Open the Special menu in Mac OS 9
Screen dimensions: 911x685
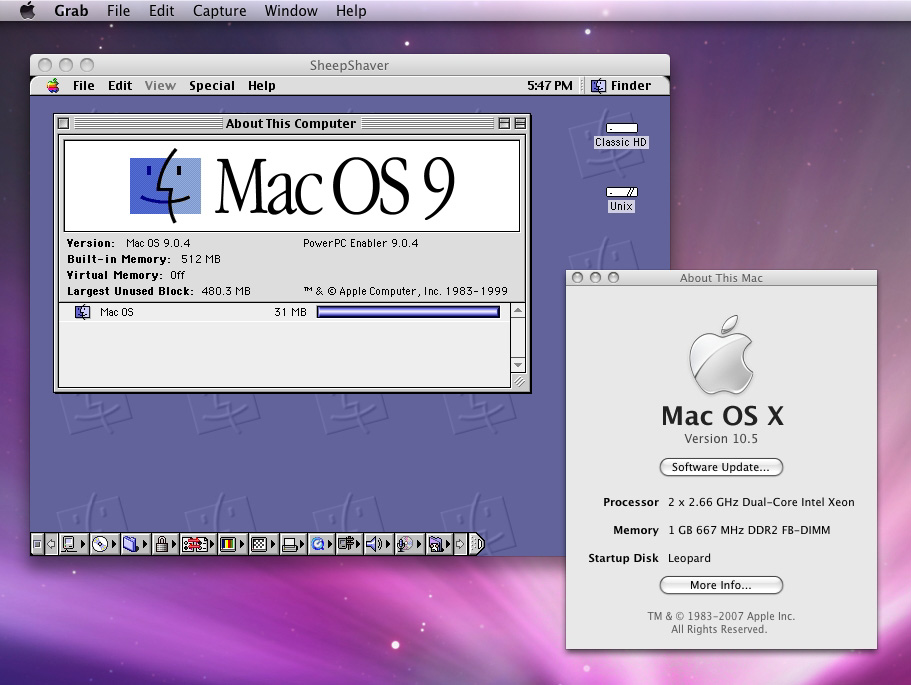tap(212, 86)
